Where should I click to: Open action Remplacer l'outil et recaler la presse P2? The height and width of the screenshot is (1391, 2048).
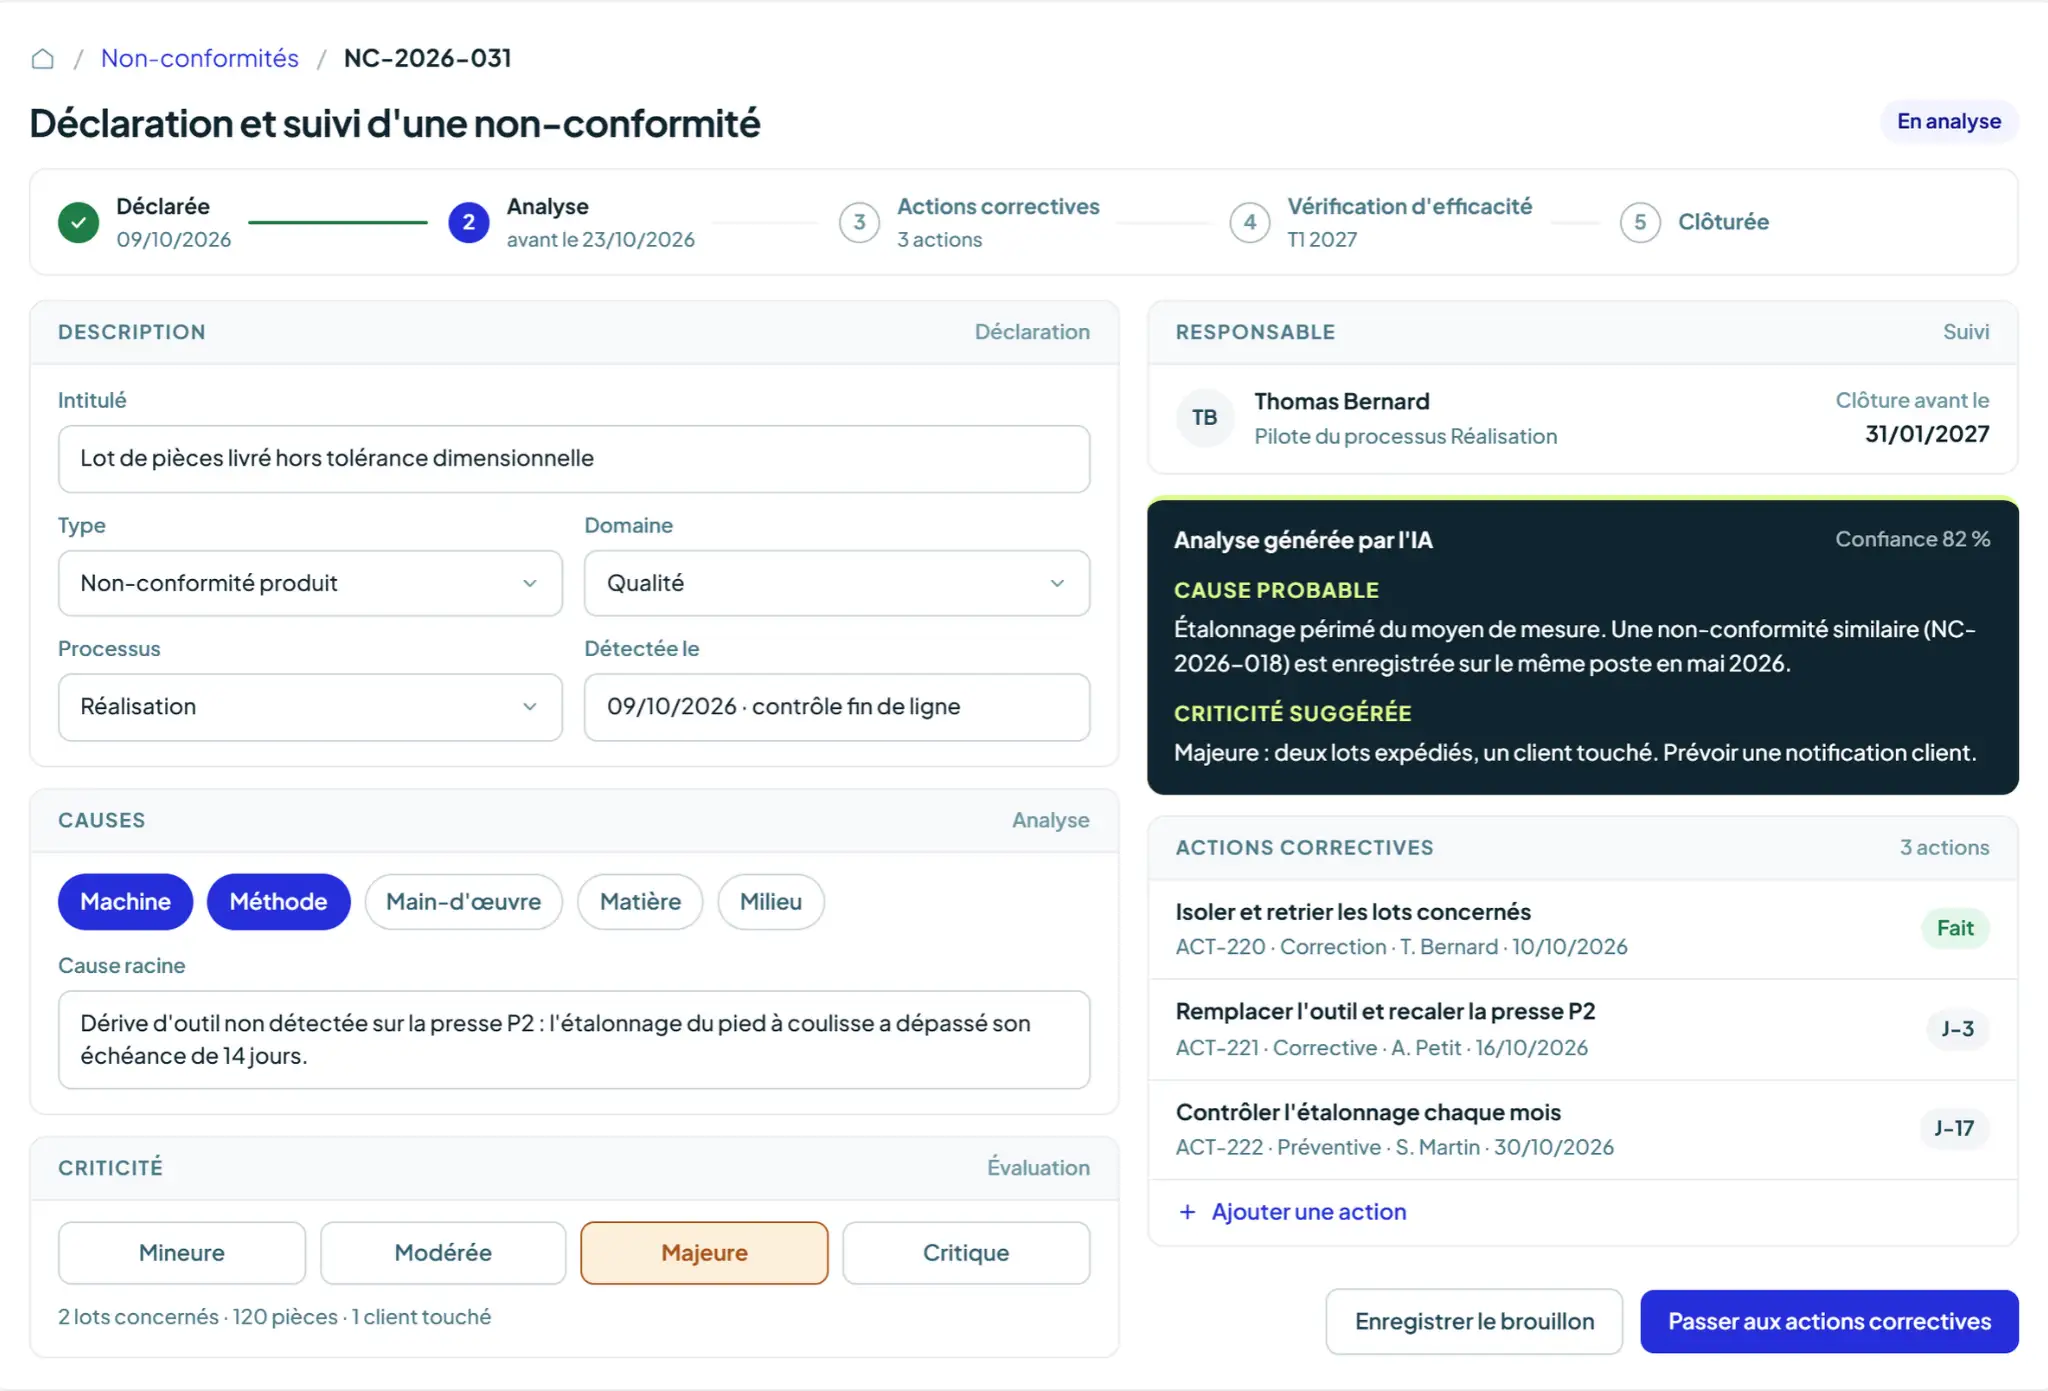coord(1582,1029)
